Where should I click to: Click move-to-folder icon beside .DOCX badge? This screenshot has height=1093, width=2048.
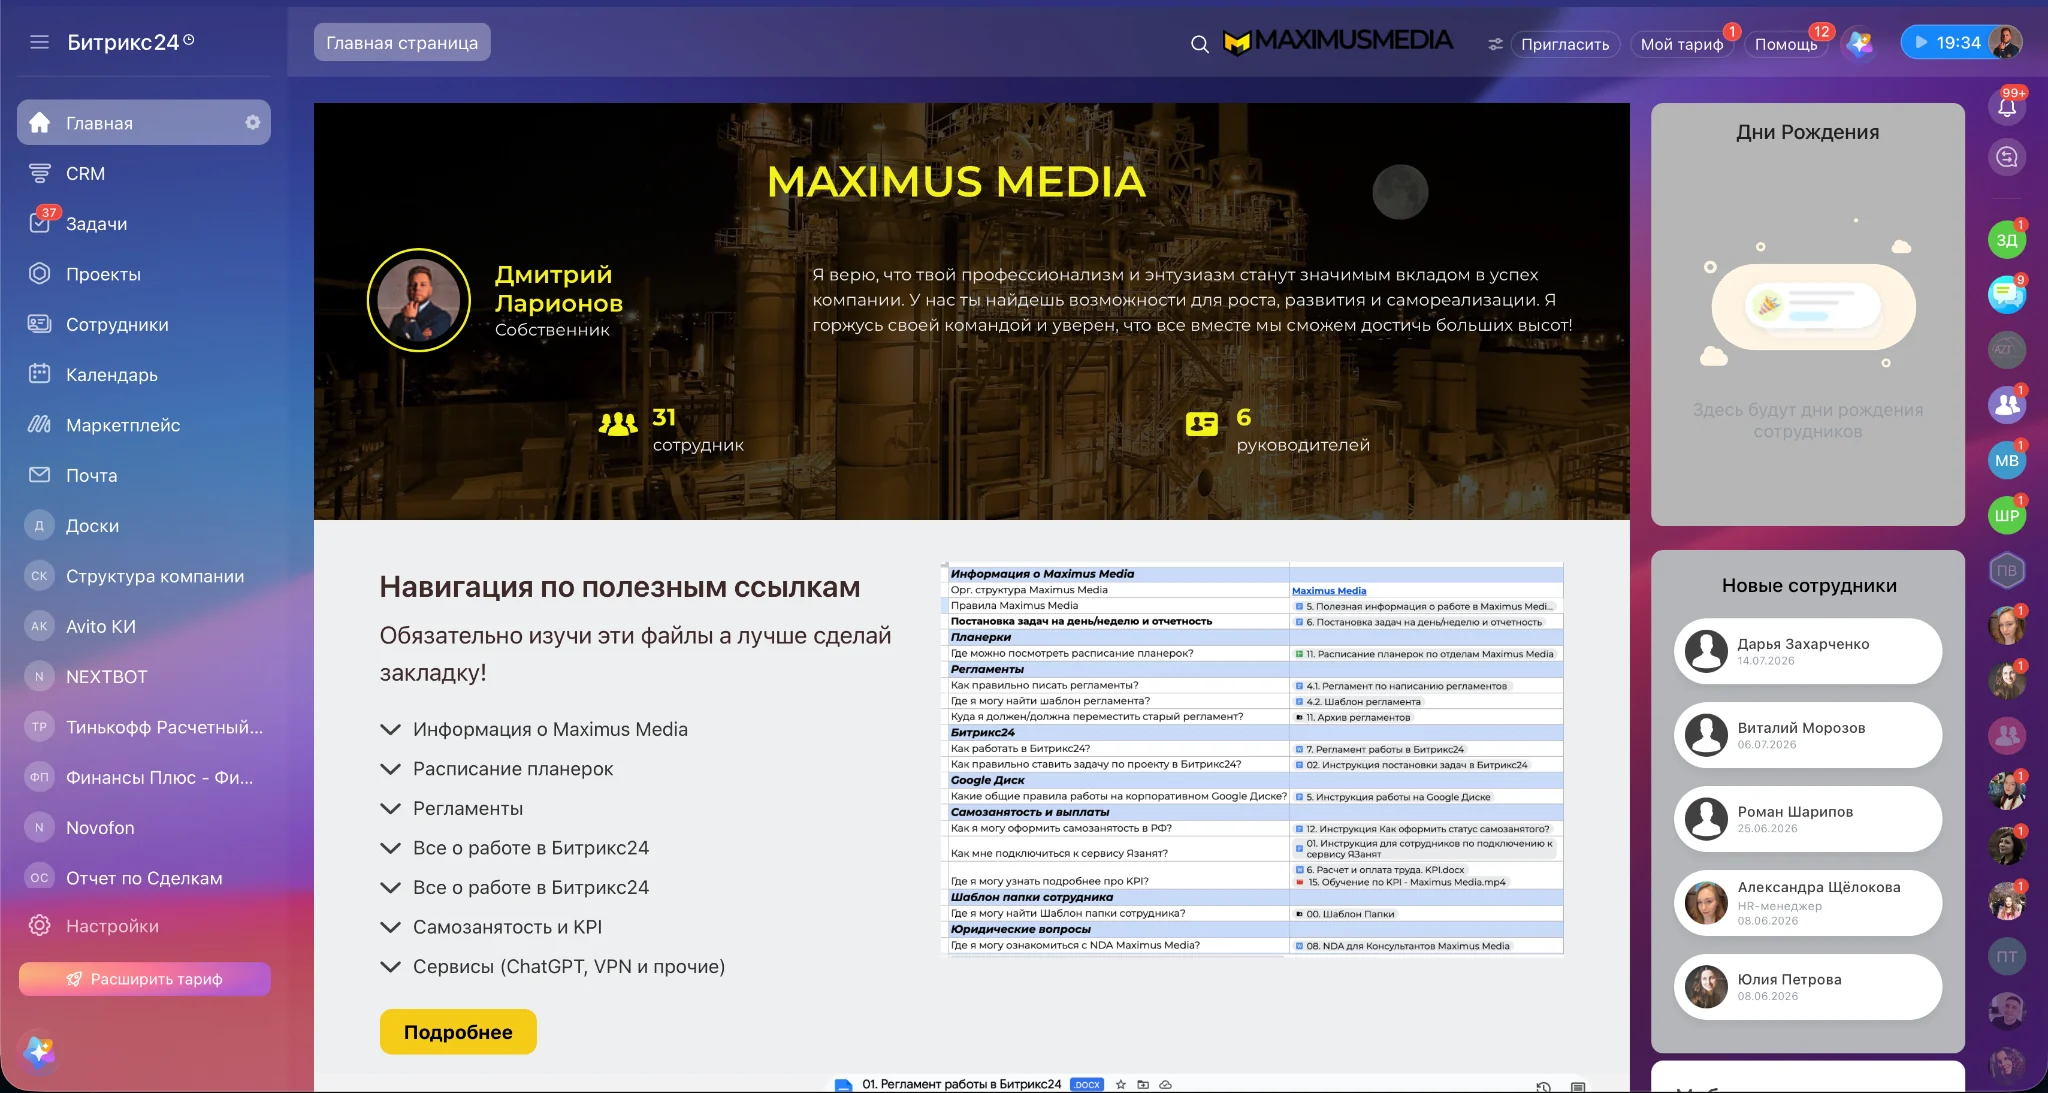(x=1143, y=1085)
